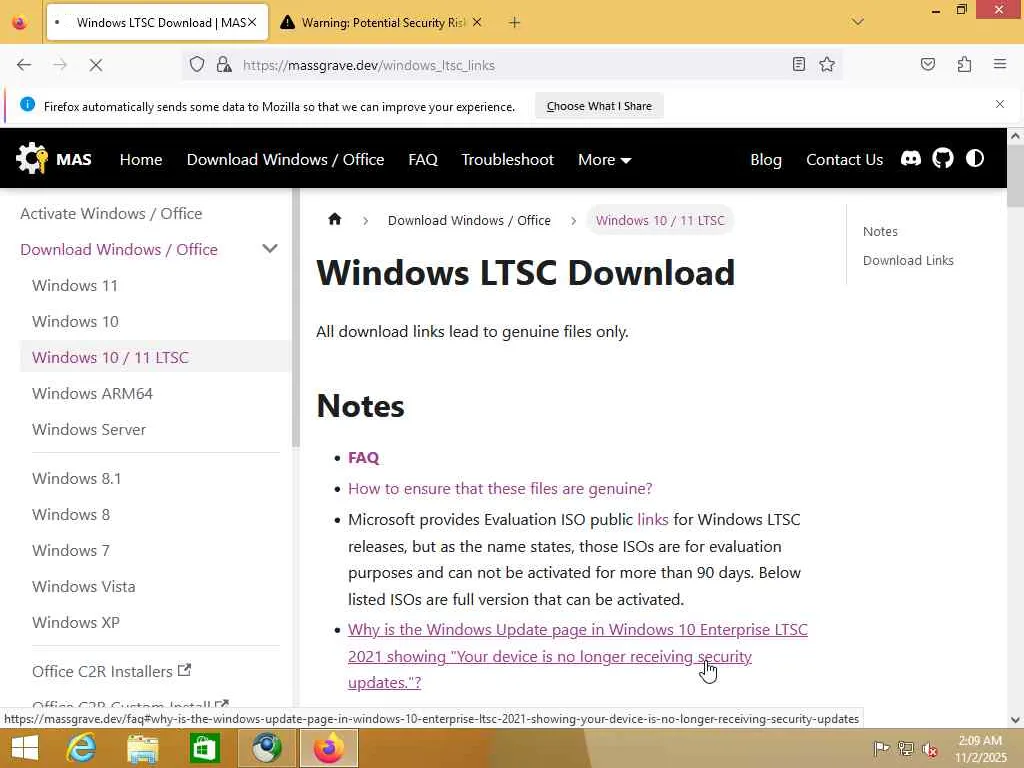Open the Contact Us link

(x=844, y=160)
